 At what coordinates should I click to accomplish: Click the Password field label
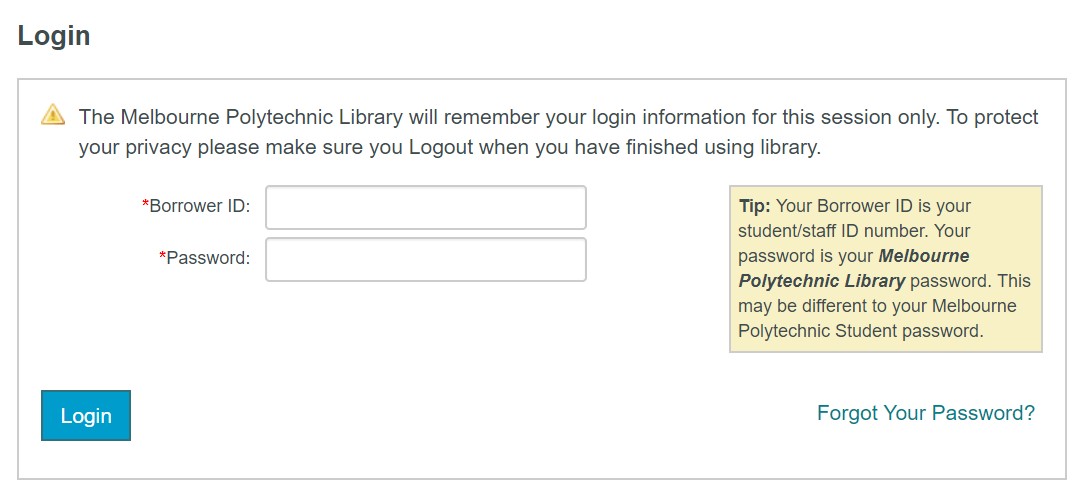208,258
